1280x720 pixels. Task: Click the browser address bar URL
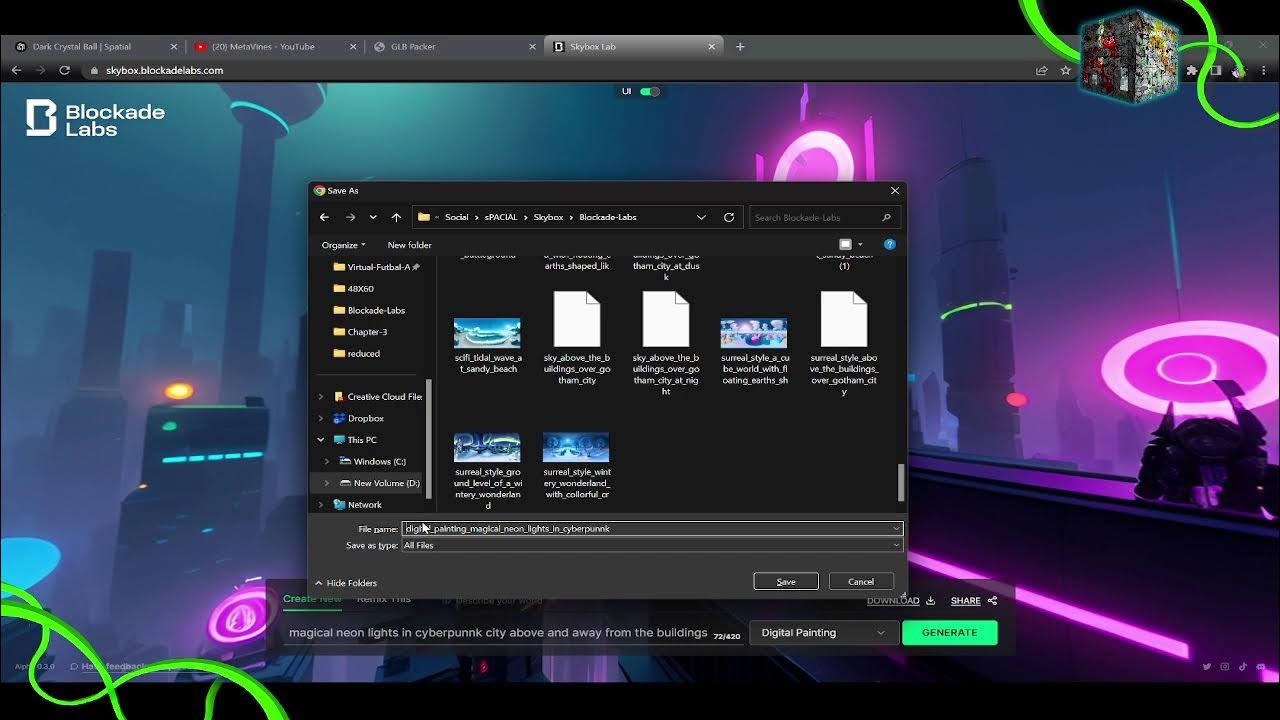165,70
